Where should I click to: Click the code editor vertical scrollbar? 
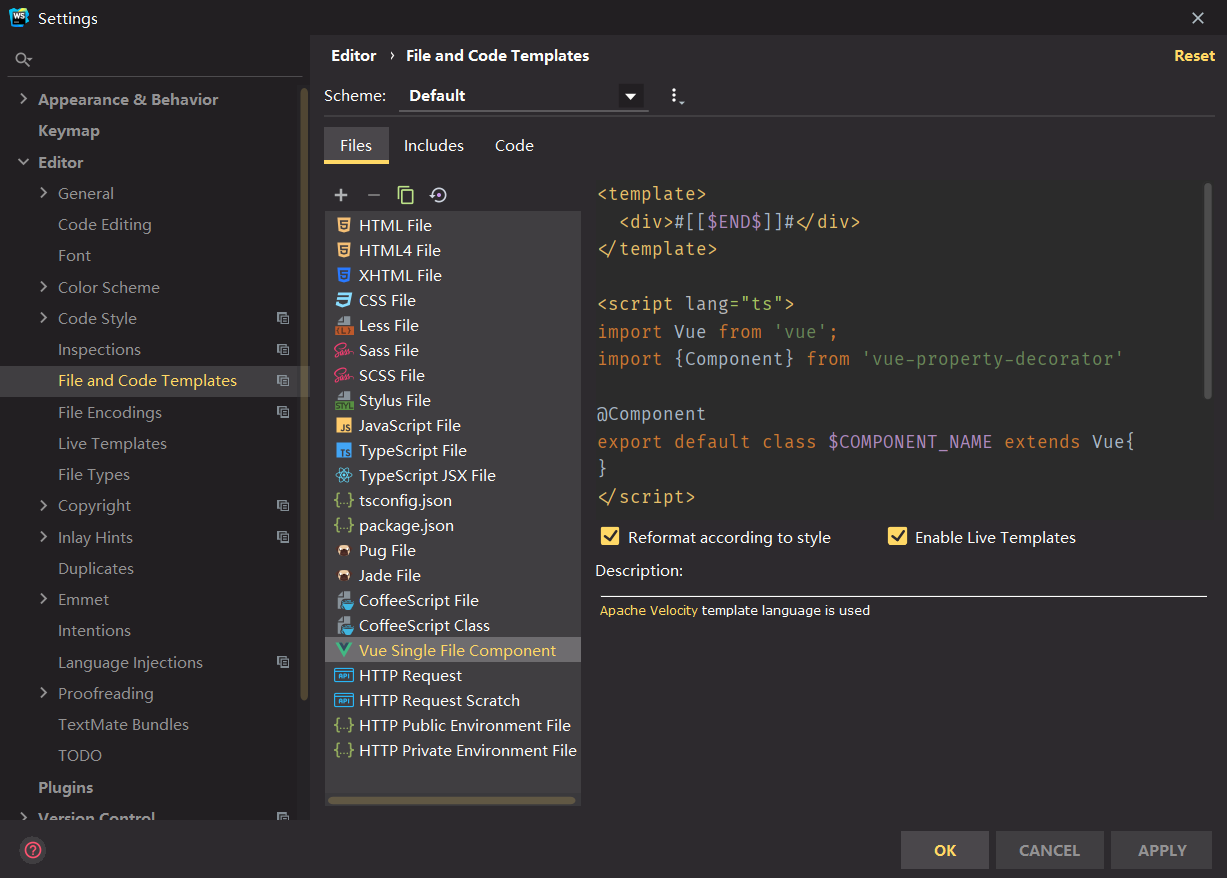(1208, 290)
